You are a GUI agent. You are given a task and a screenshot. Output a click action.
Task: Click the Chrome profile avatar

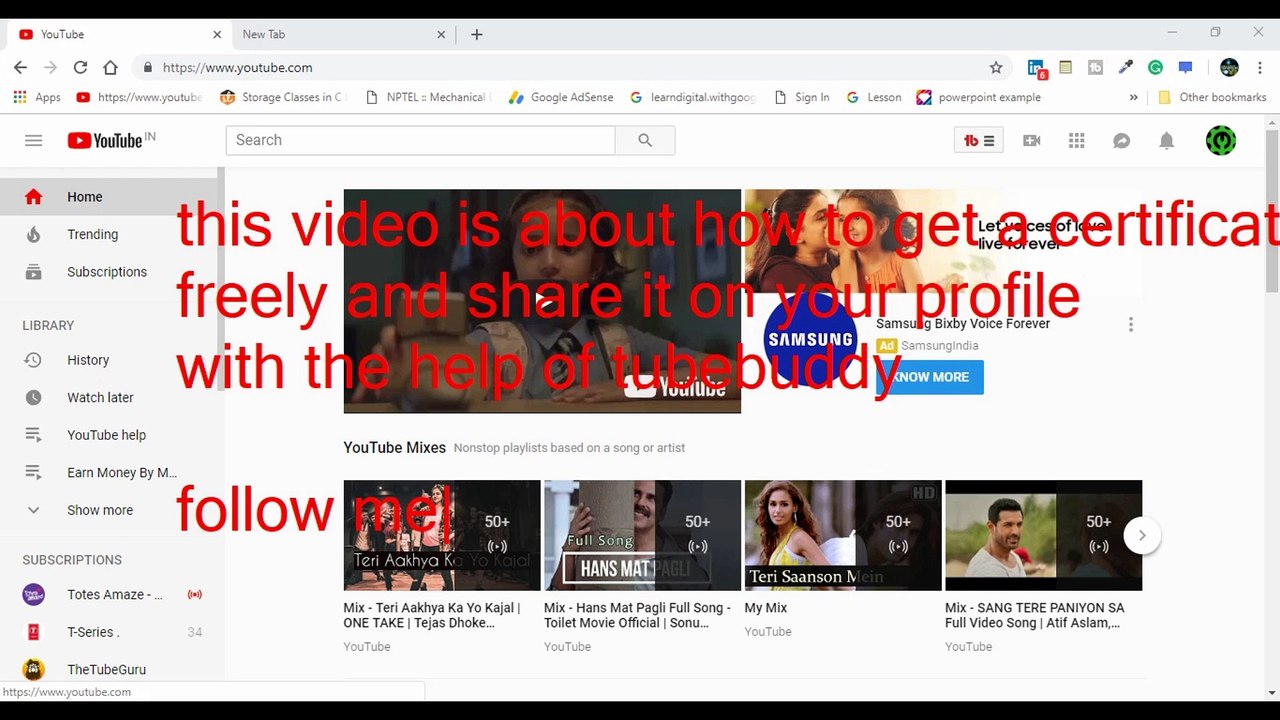click(1230, 67)
